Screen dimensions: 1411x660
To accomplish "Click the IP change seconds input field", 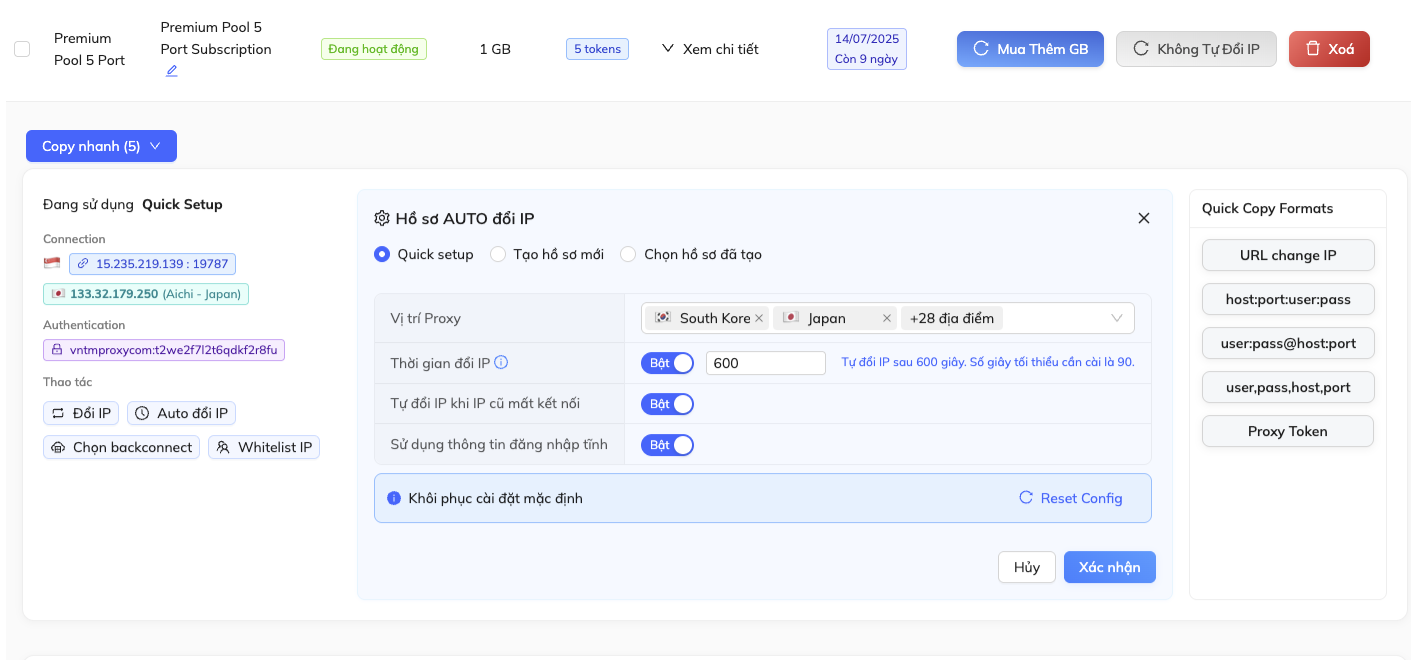I will [x=765, y=363].
